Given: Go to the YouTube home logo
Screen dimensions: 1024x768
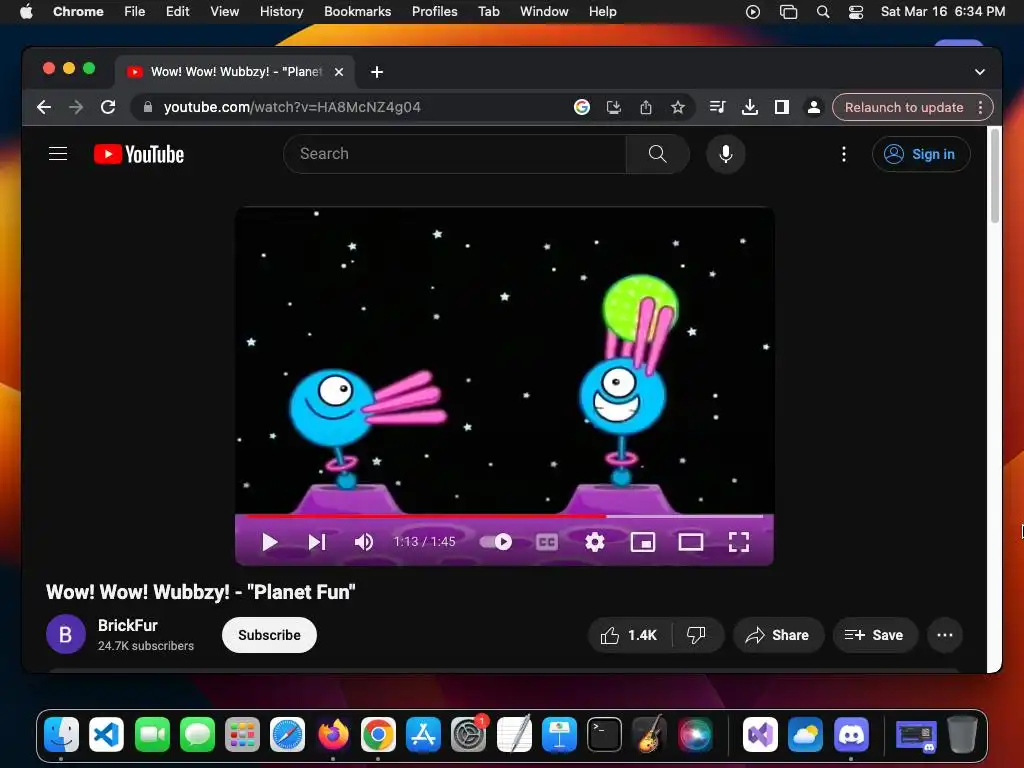Looking at the screenshot, I should point(138,154).
